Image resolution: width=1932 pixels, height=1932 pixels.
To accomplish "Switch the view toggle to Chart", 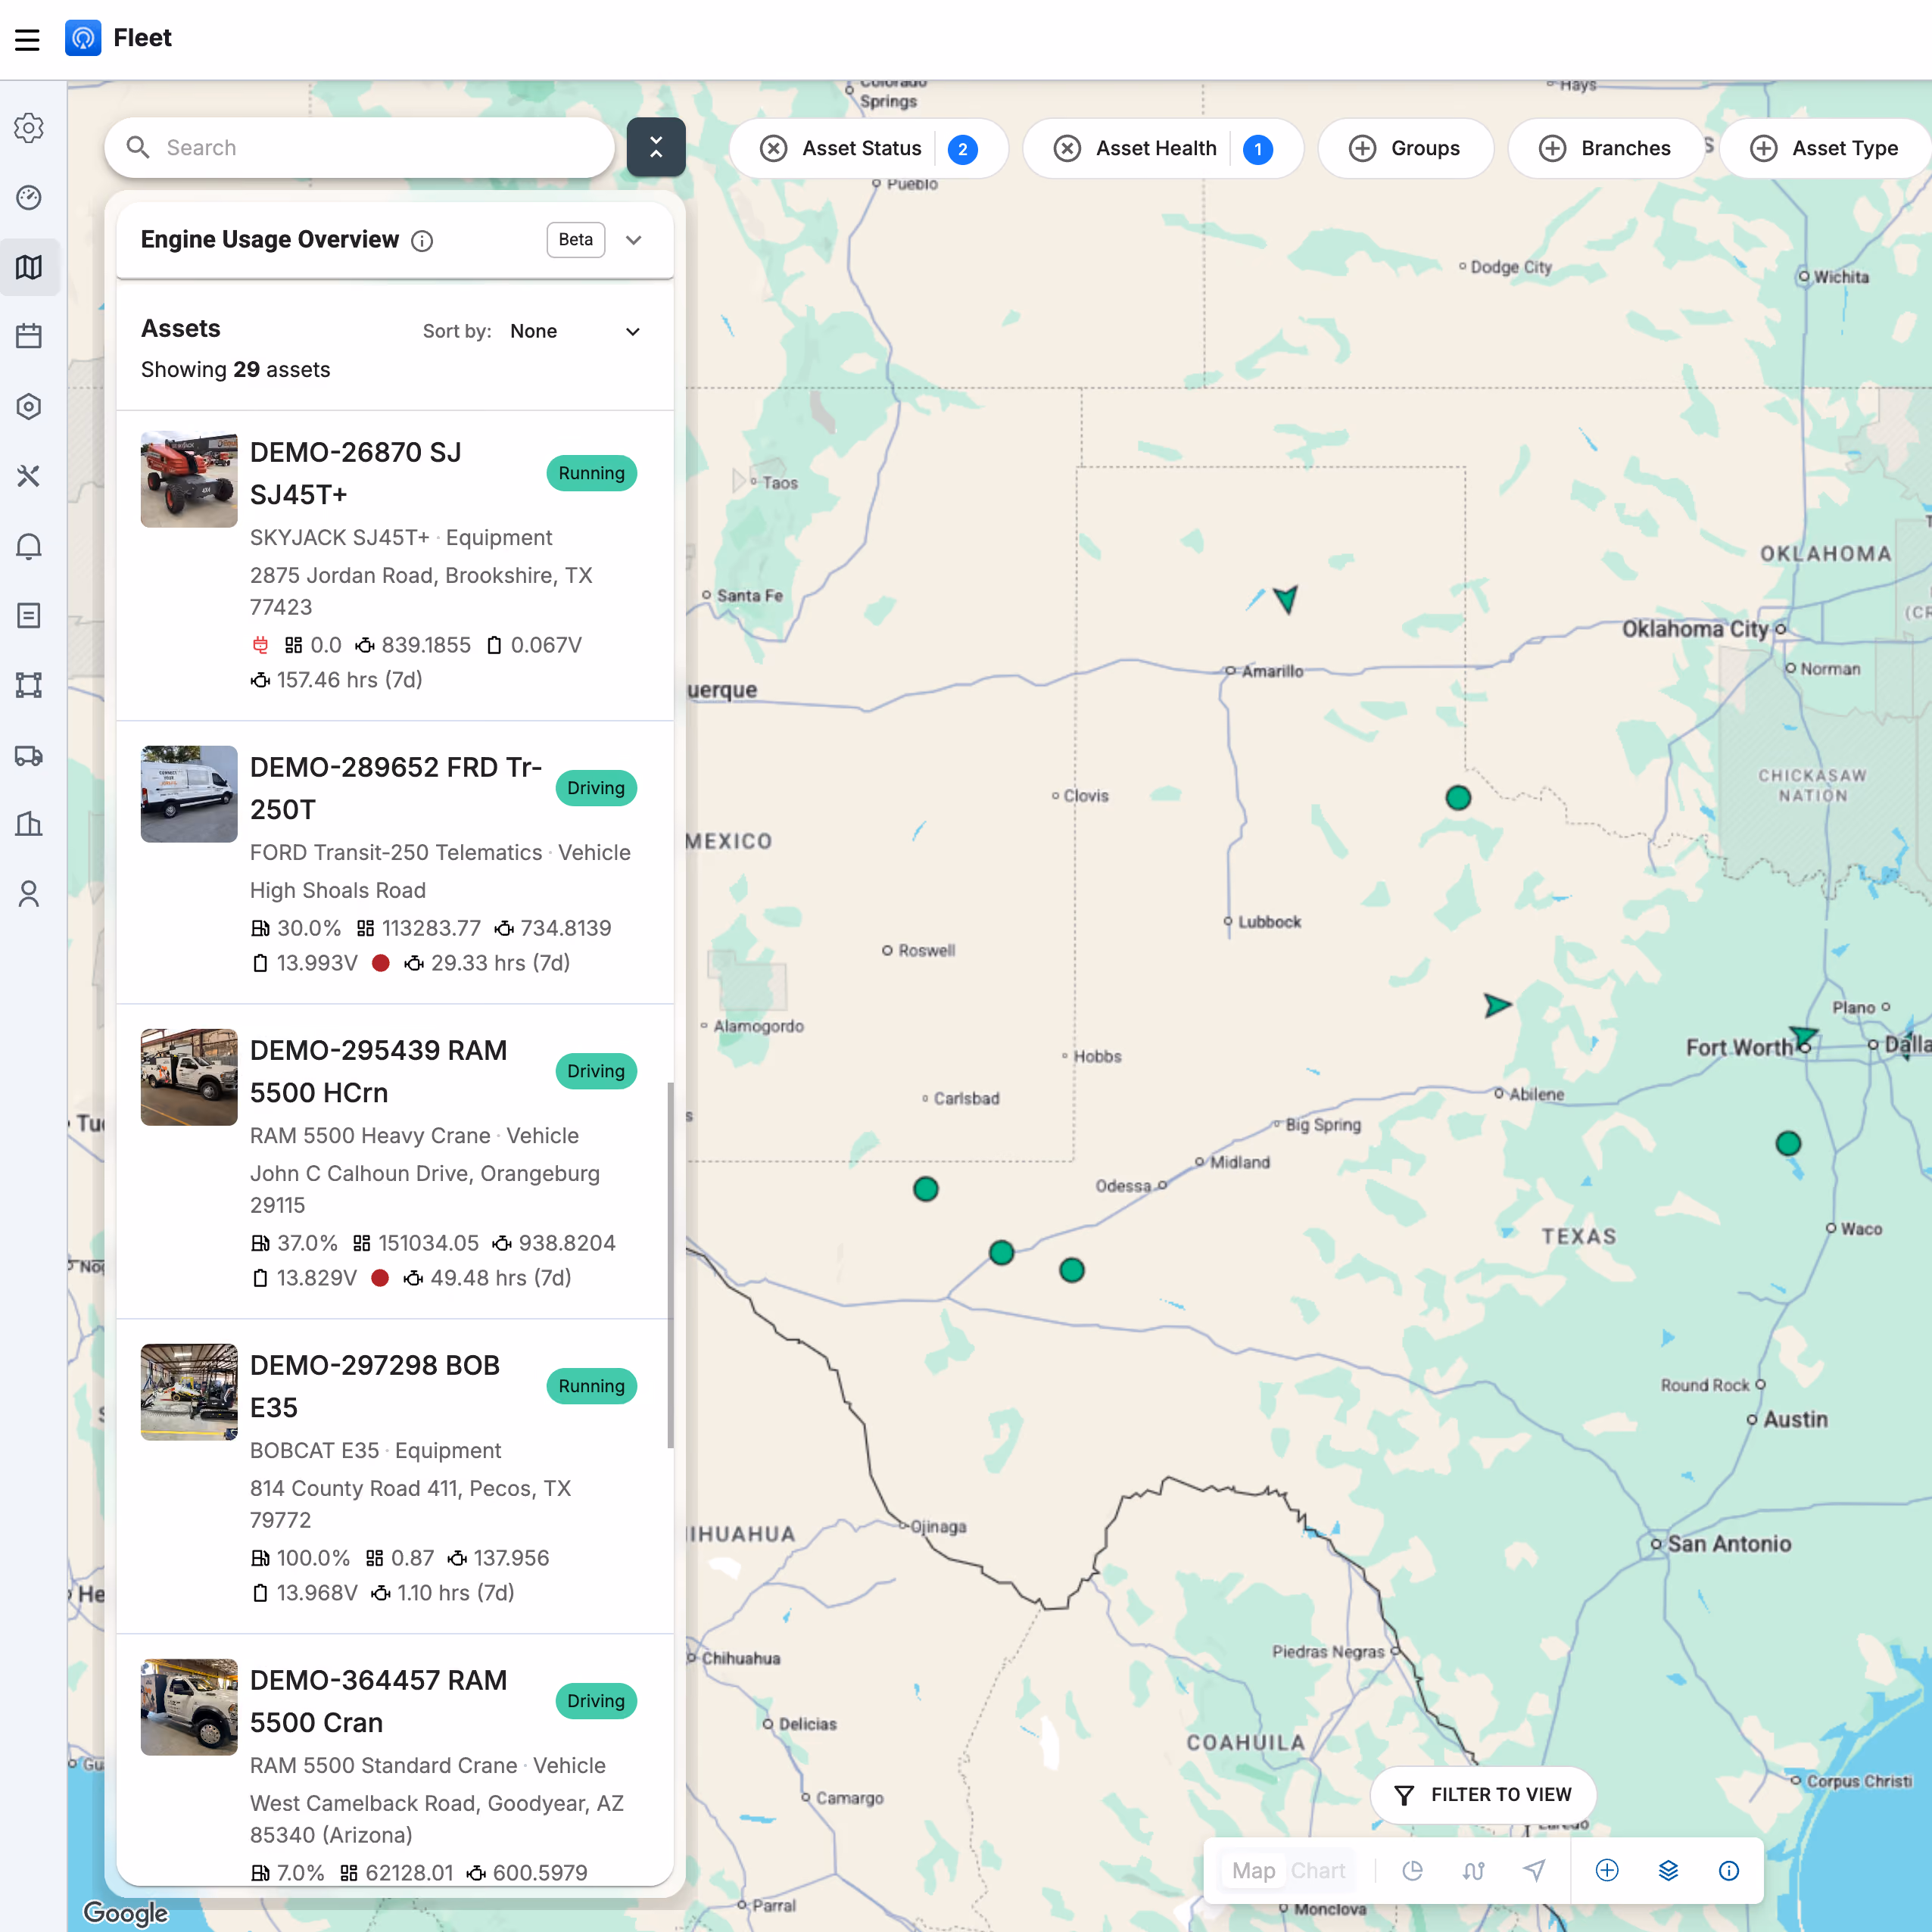I will (x=1317, y=1871).
